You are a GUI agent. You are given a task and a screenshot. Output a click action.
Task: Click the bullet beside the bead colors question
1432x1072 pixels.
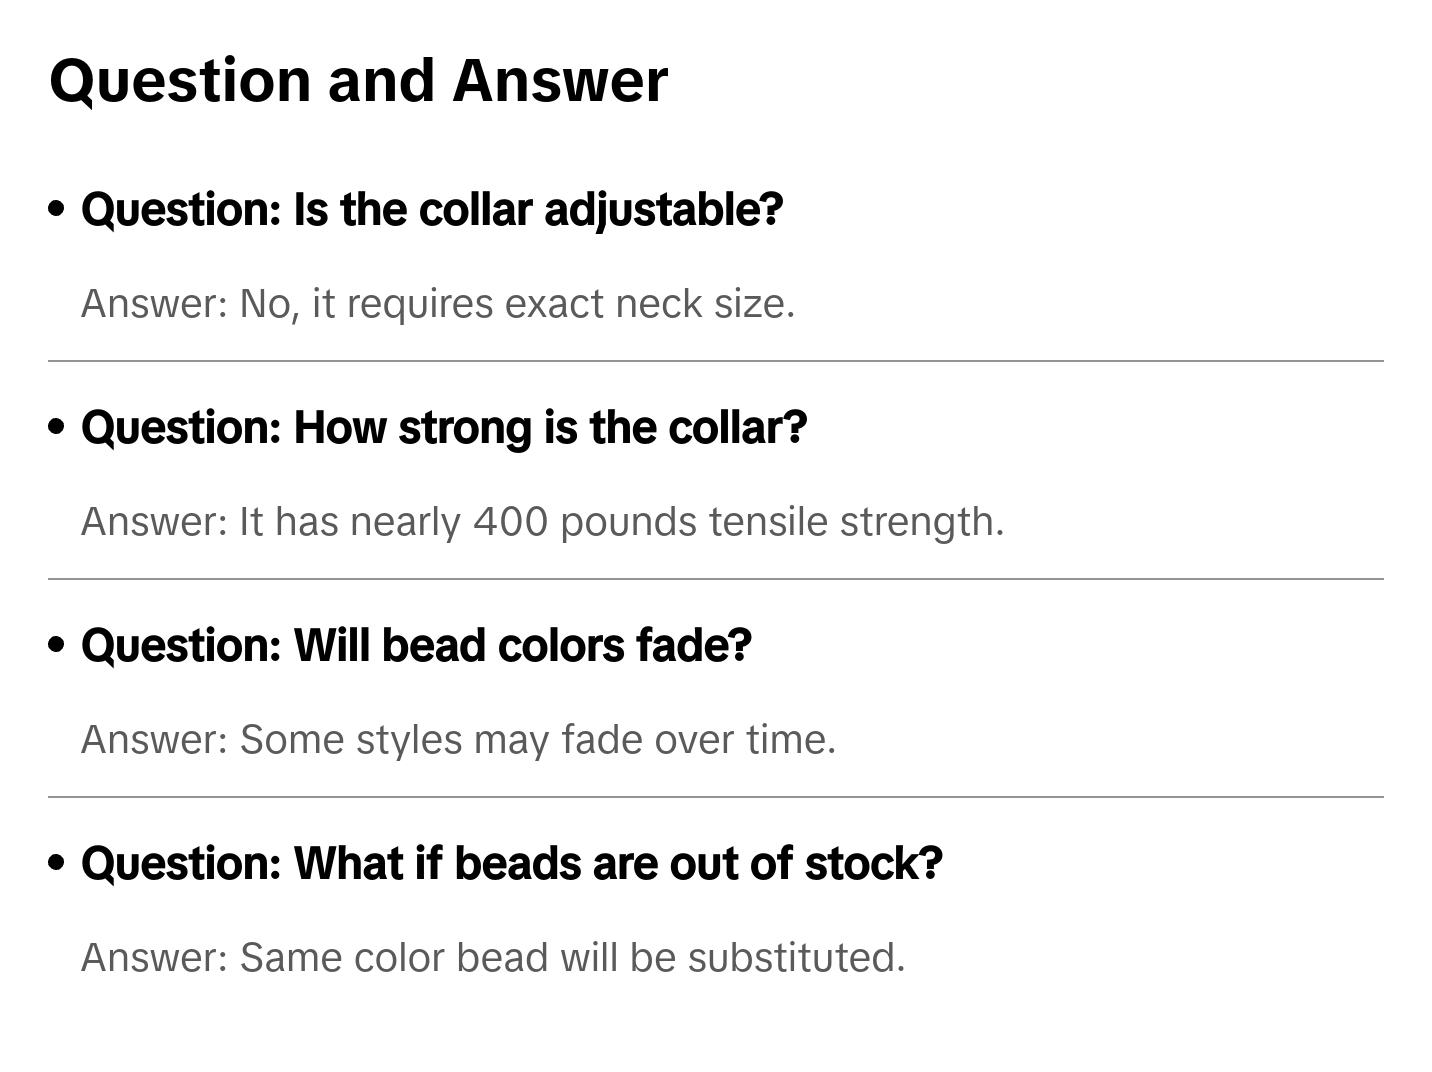57,645
